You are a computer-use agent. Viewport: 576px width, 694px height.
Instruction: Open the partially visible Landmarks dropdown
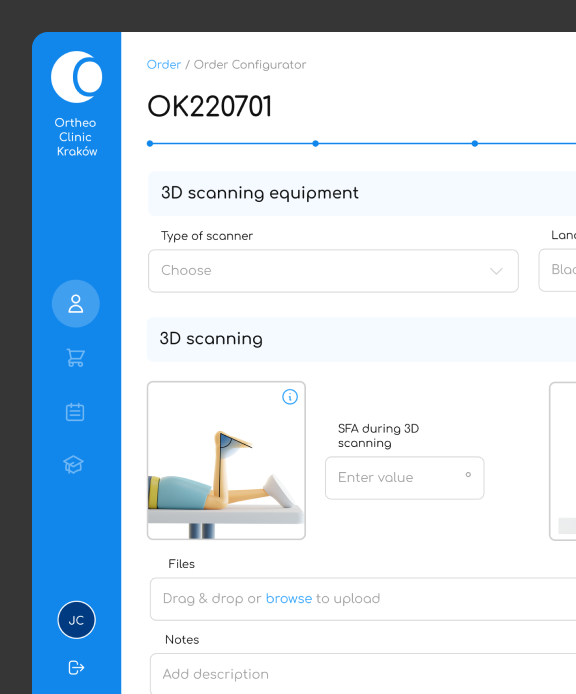(x=557, y=270)
